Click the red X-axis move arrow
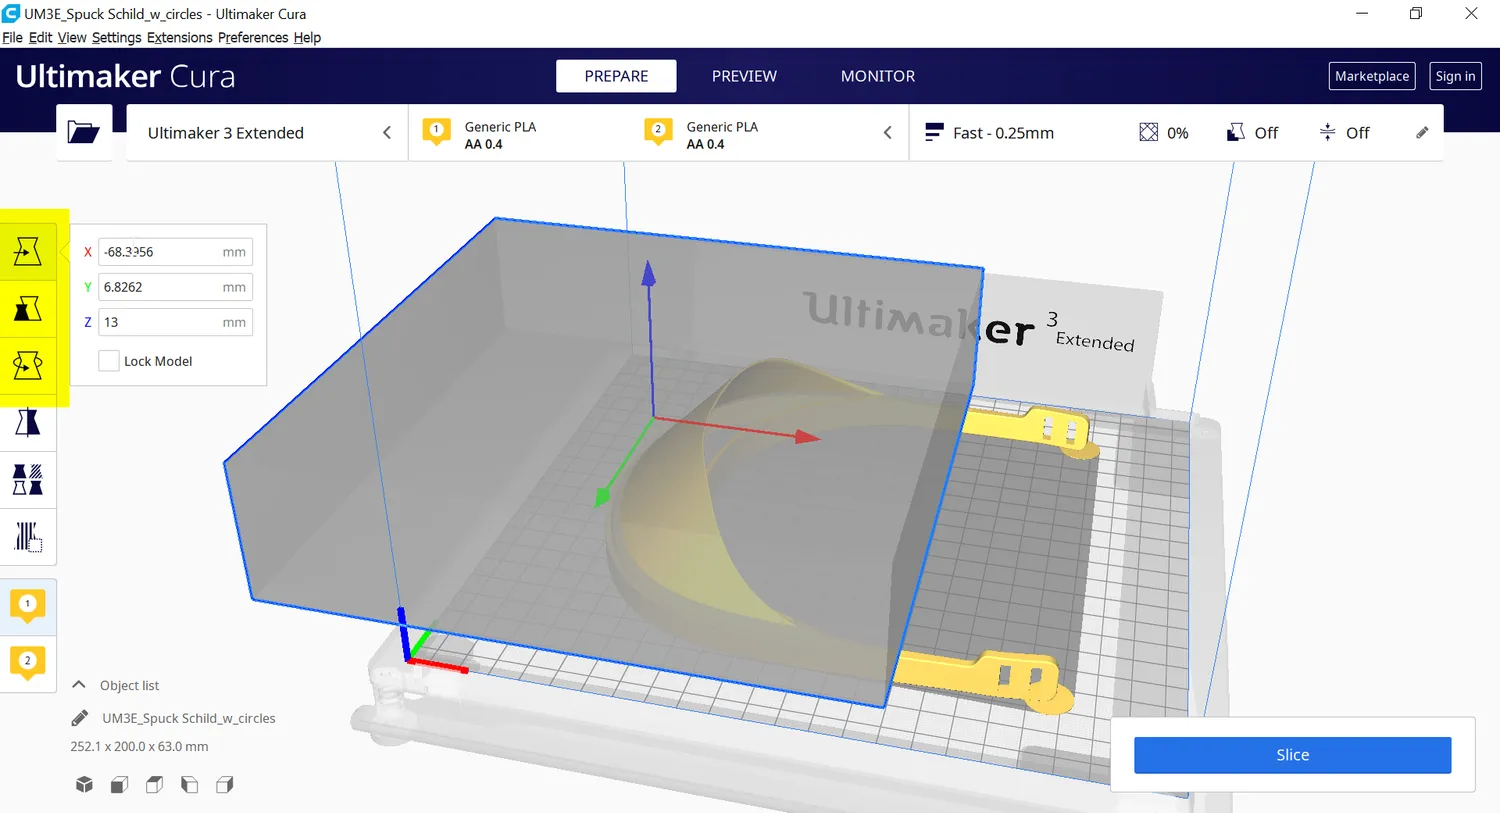The width and height of the screenshot is (1500, 813). (x=807, y=436)
